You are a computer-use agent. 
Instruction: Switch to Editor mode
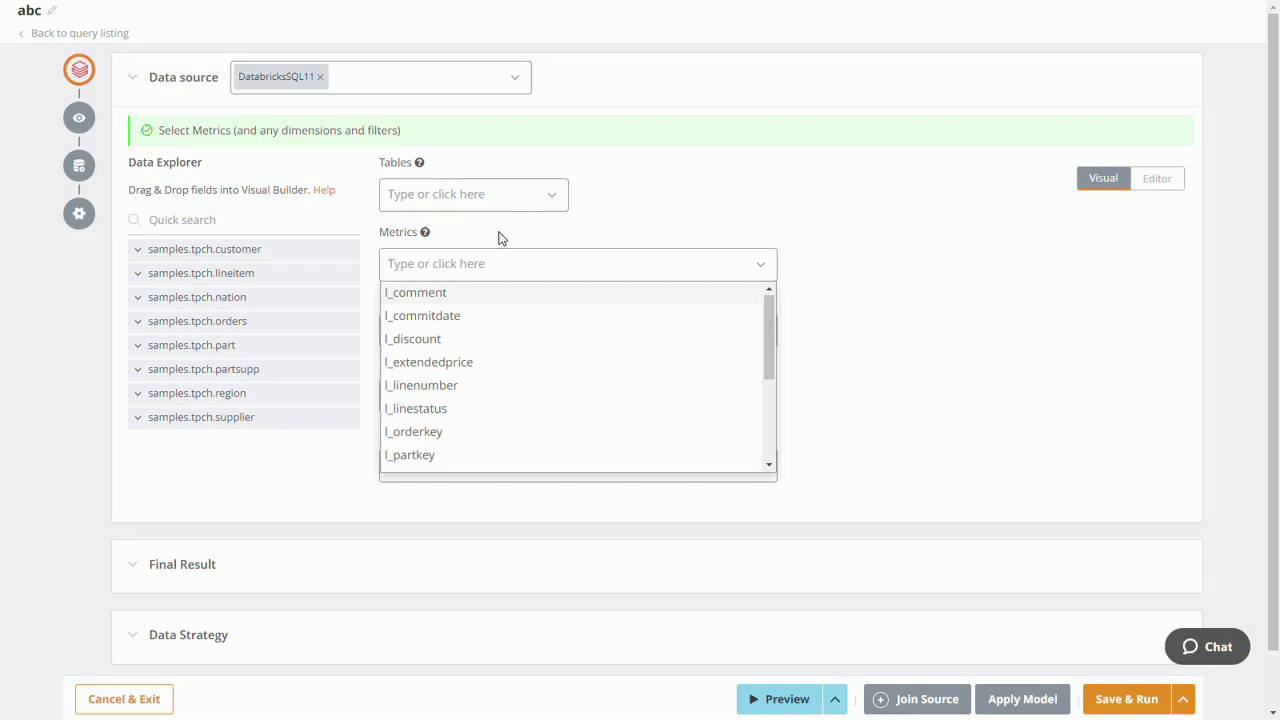tap(1157, 179)
